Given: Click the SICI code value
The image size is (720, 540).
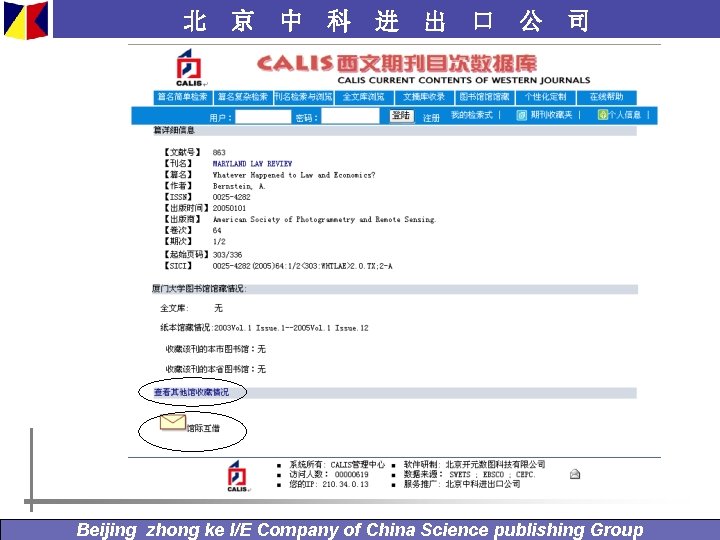Looking at the screenshot, I should (303, 266).
